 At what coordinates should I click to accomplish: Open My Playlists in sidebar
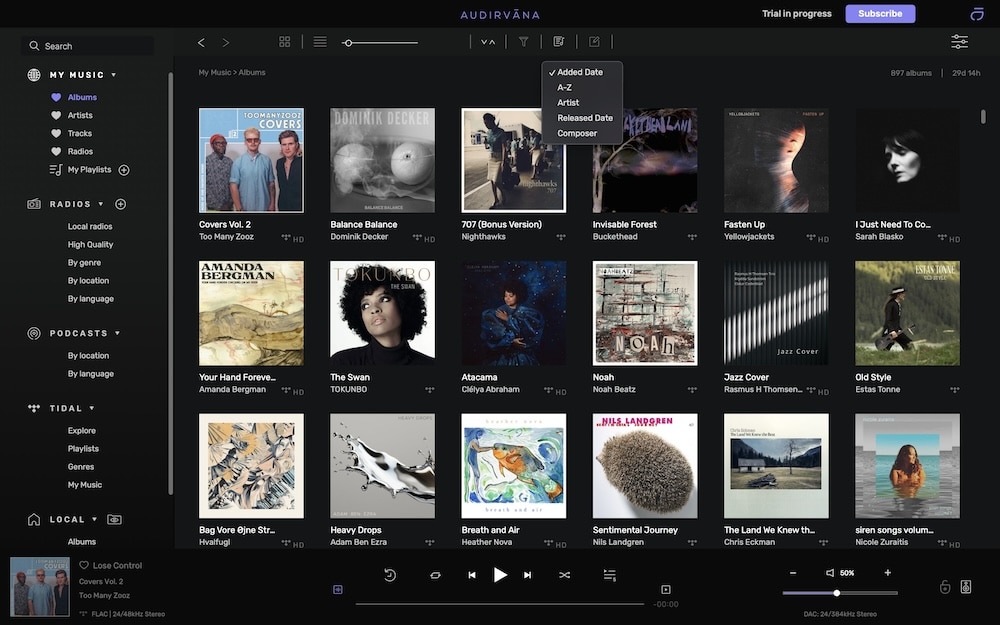click(x=89, y=170)
